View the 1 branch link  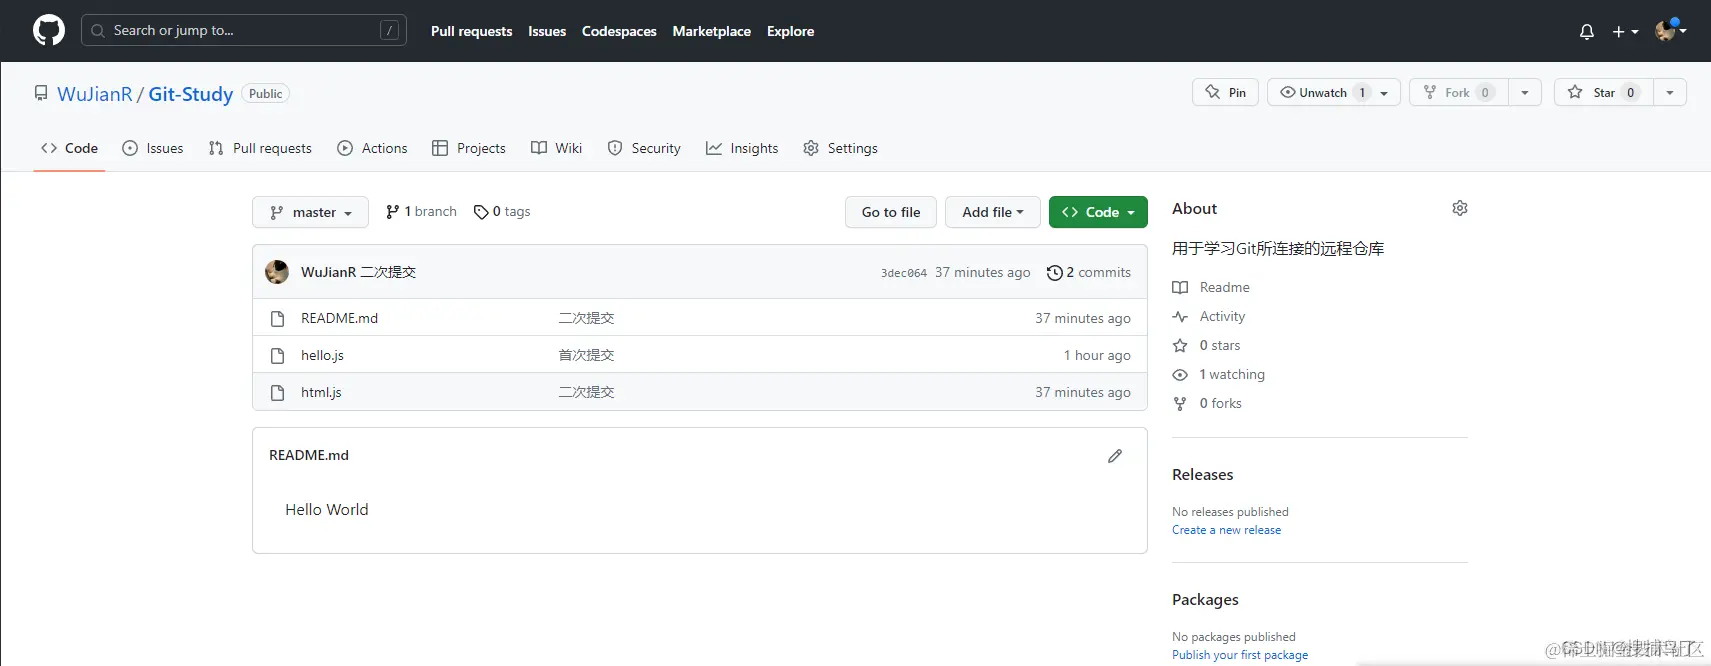tap(421, 212)
